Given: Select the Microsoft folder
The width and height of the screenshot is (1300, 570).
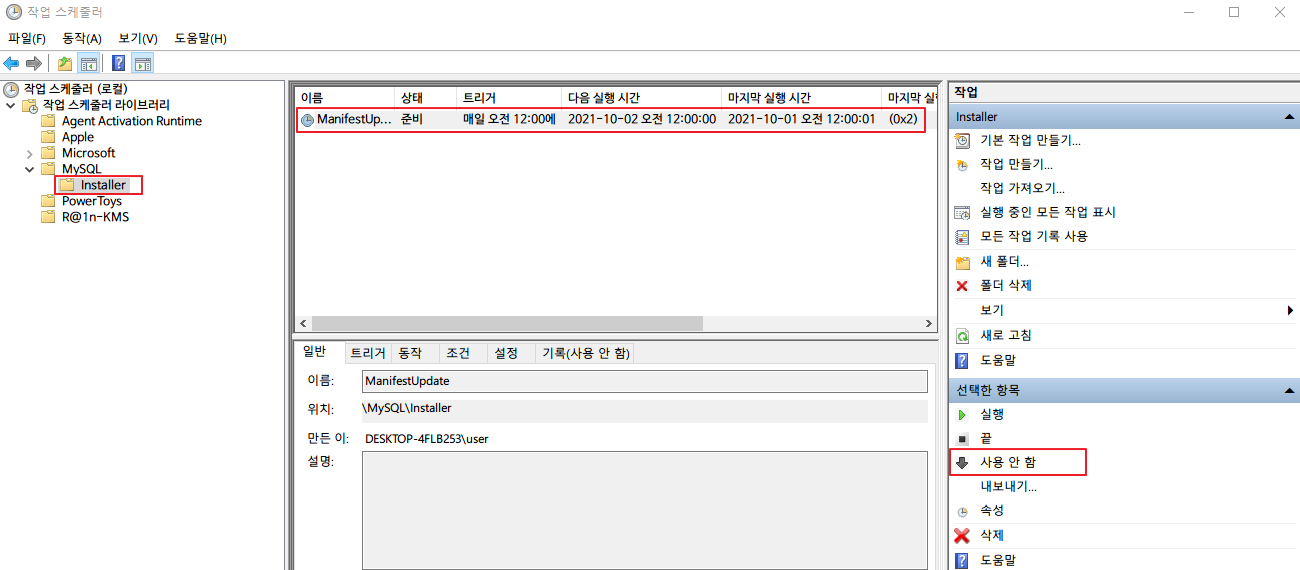Looking at the screenshot, I should (89, 153).
